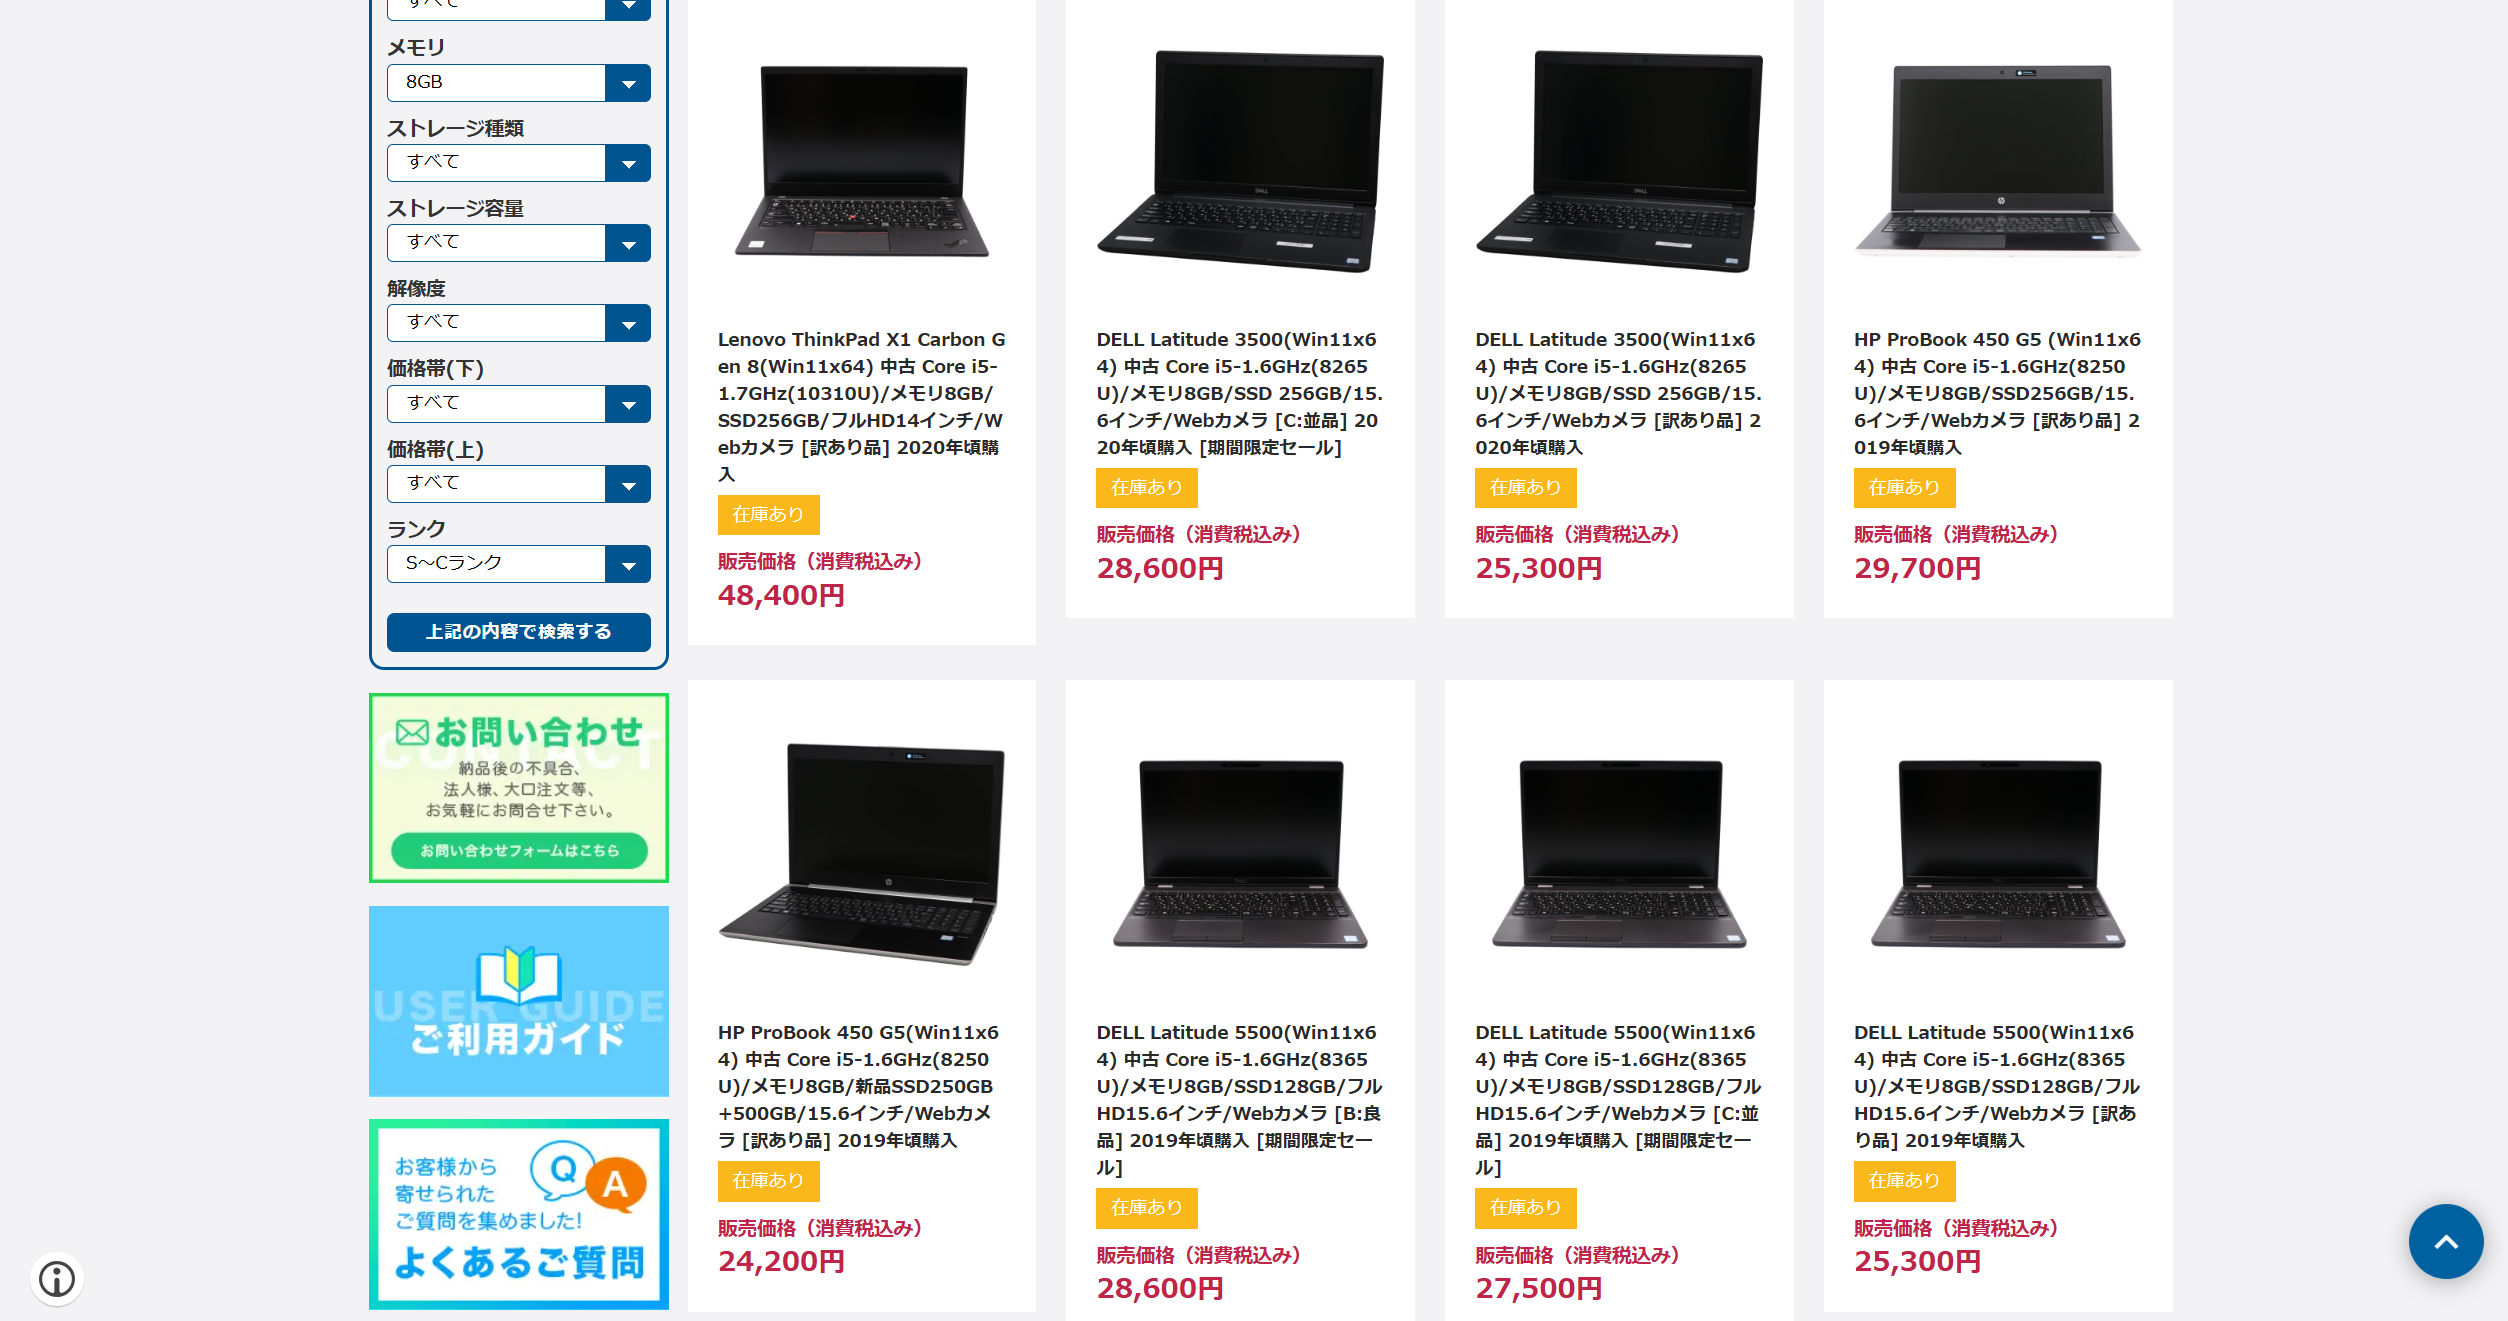Open the よくあるご質問 FAQ banner
This screenshot has width=2508, height=1321.
coord(519,1214)
